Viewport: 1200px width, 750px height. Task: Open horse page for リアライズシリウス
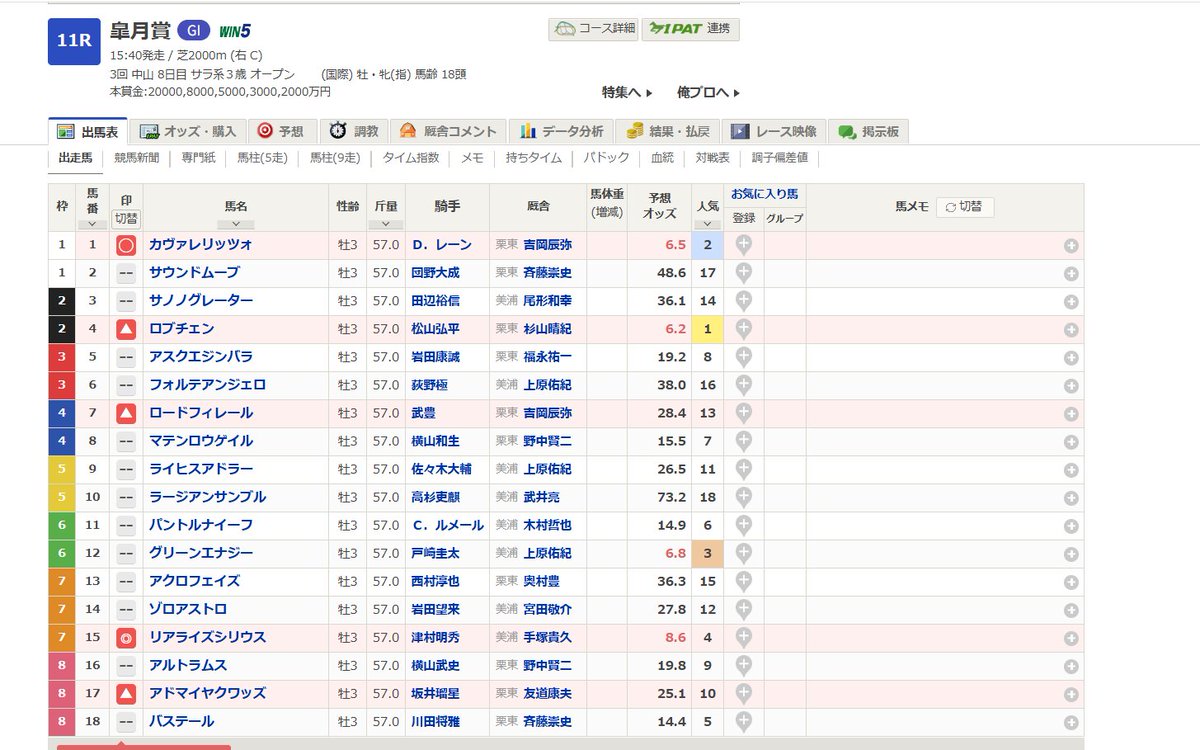click(207, 637)
